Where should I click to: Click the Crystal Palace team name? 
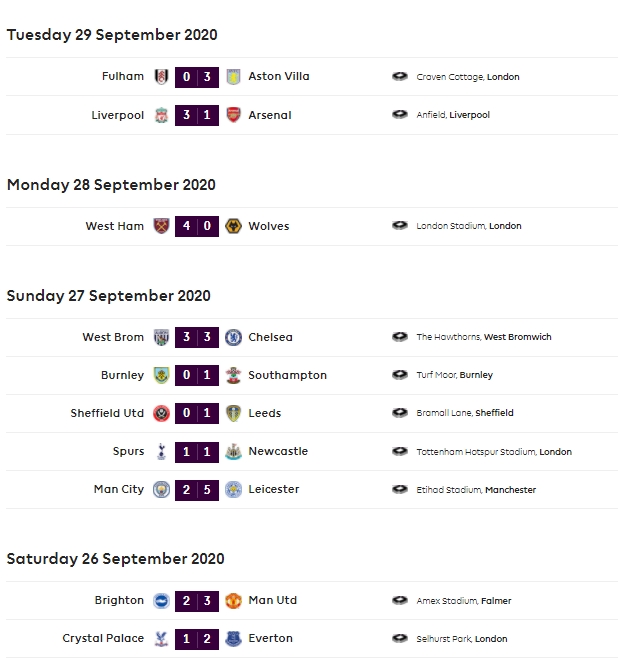(103, 638)
